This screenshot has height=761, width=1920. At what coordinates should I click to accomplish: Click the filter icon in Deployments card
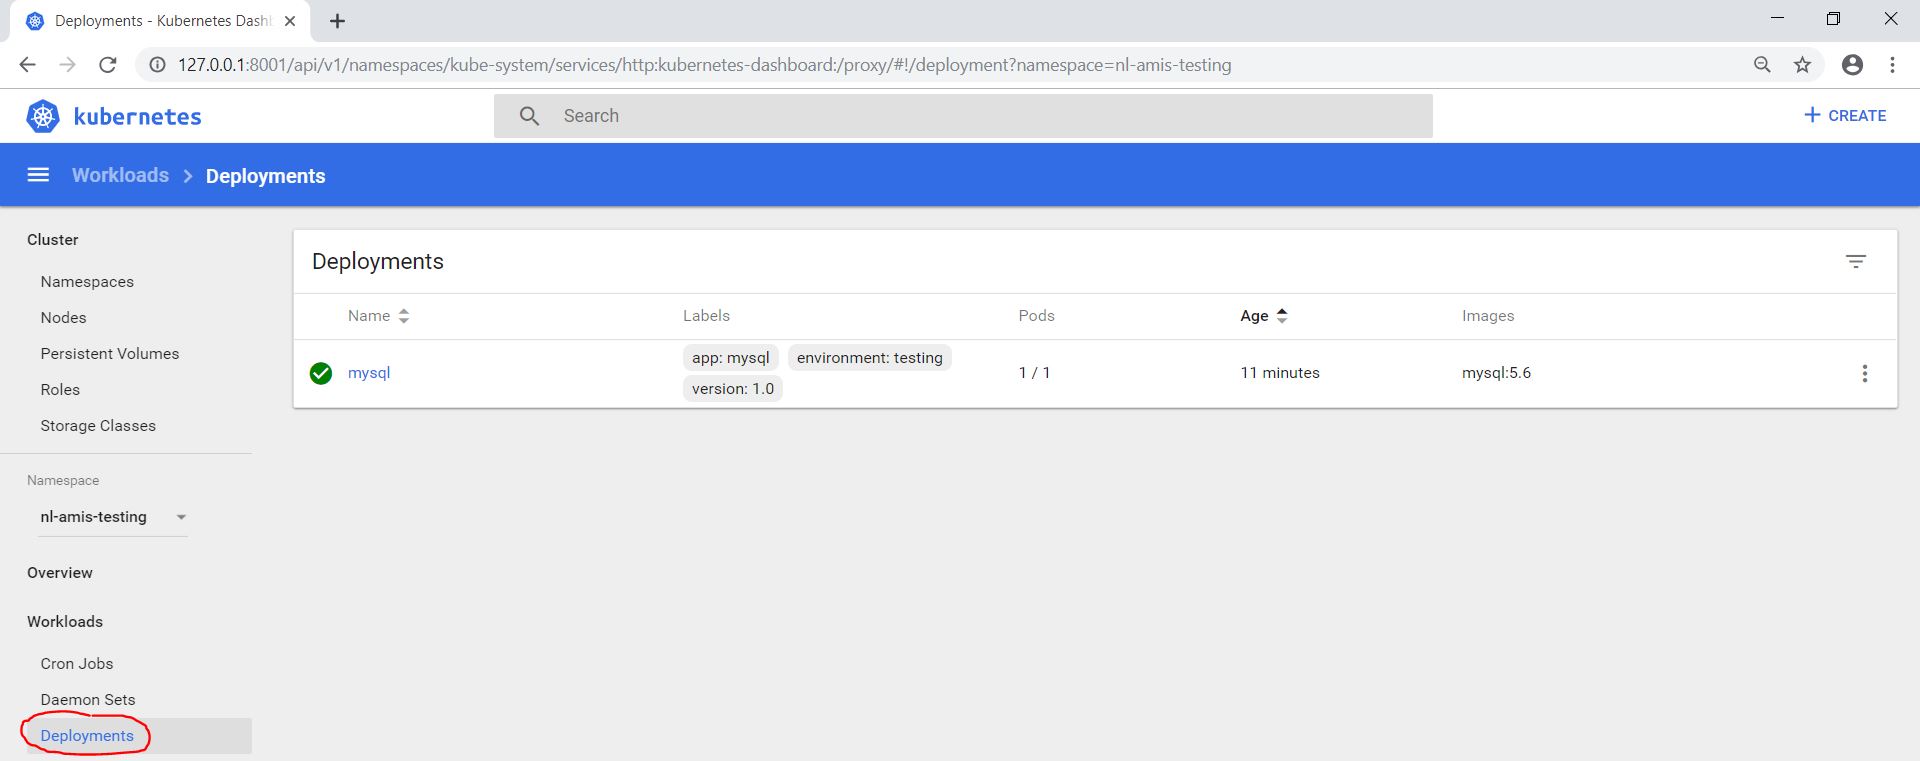pos(1855,262)
